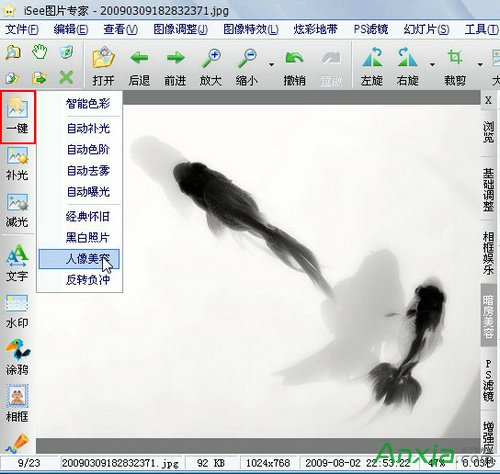Switch to the 基础调整 side tab
The width and height of the screenshot is (500, 474).
[488, 189]
